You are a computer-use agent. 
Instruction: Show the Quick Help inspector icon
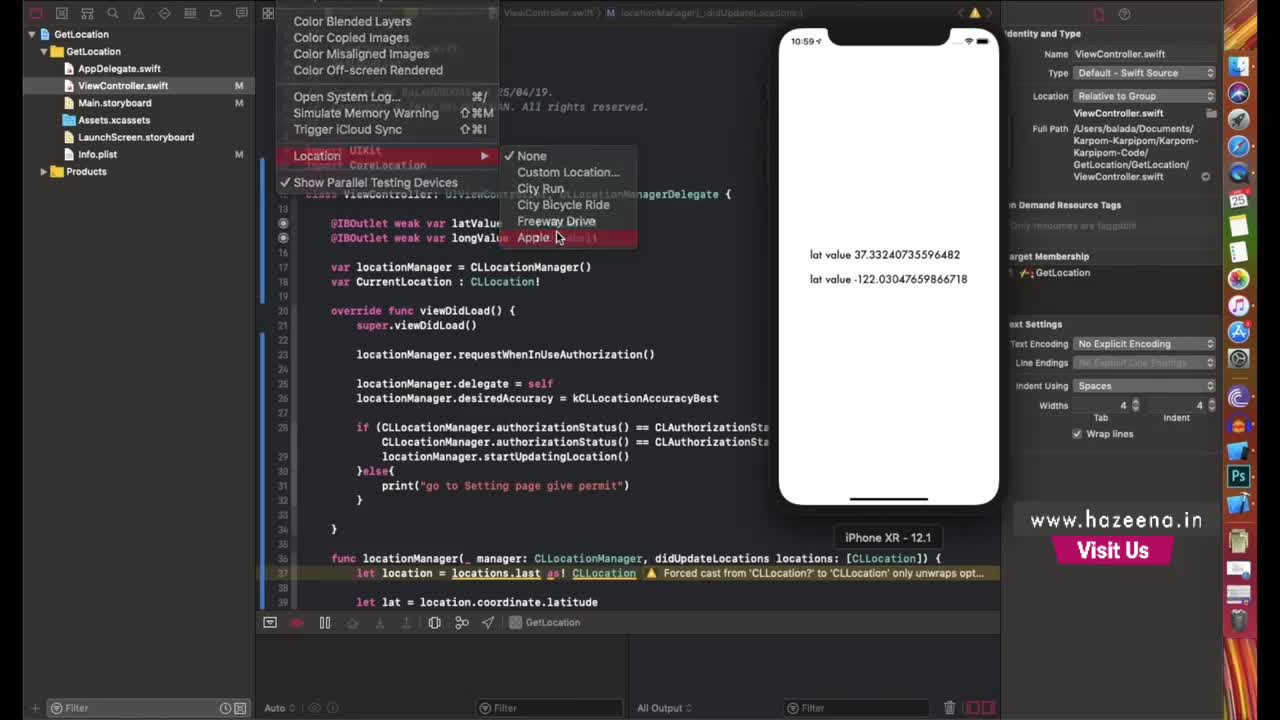(x=1125, y=14)
